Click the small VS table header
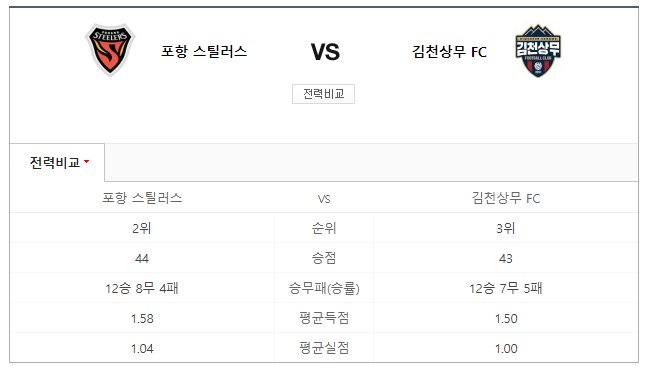This screenshot has width=646, height=370. pyautogui.click(x=324, y=199)
